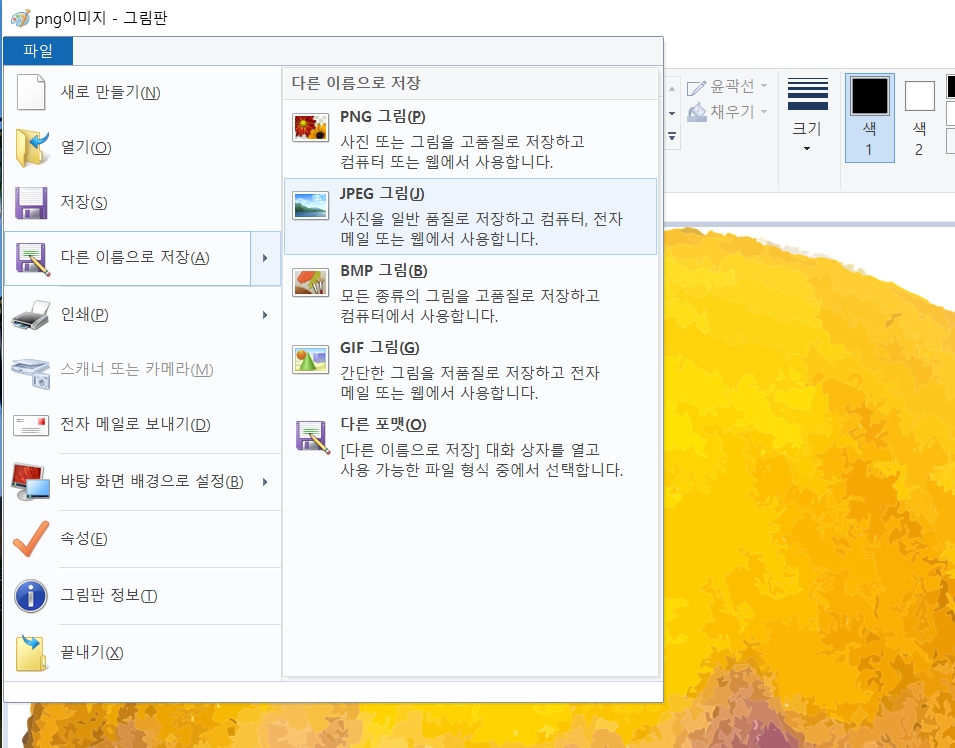
Task: Click the outline (윤곽선) pencil icon
Action: click(696, 87)
